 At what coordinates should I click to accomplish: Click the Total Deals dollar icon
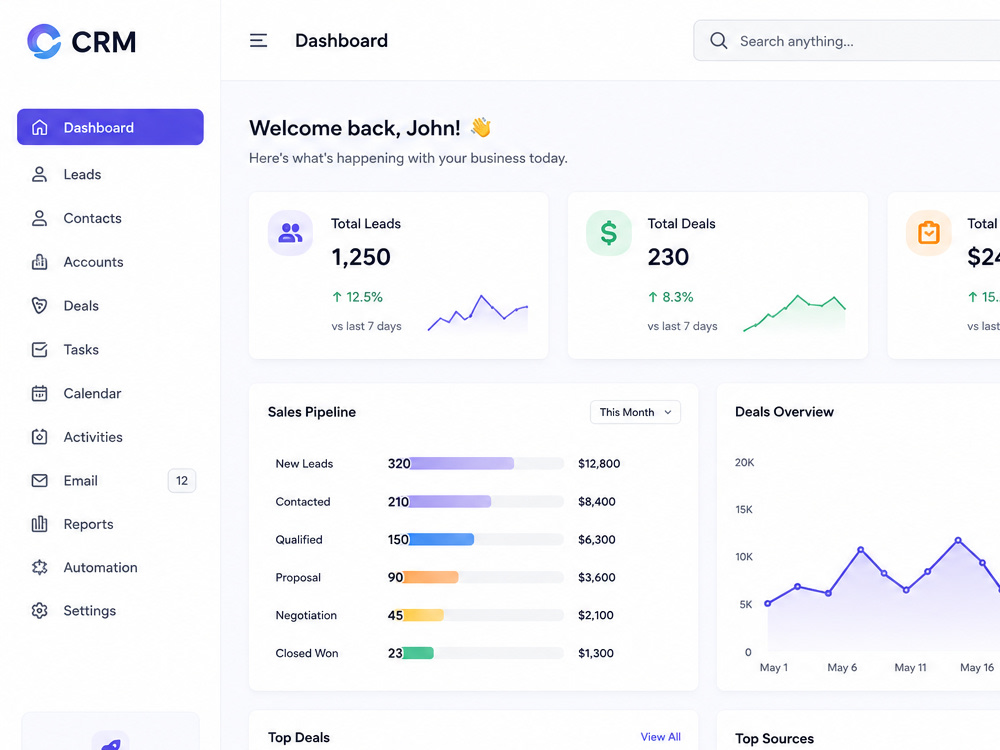[x=609, y=233]
